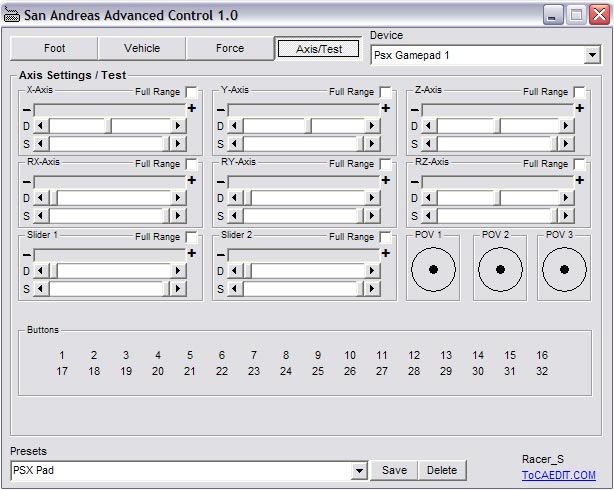Click Z-Axis D scrollbar right arrow
The height and width of the screenshot is (490, 614).
[x=566, y=126]
